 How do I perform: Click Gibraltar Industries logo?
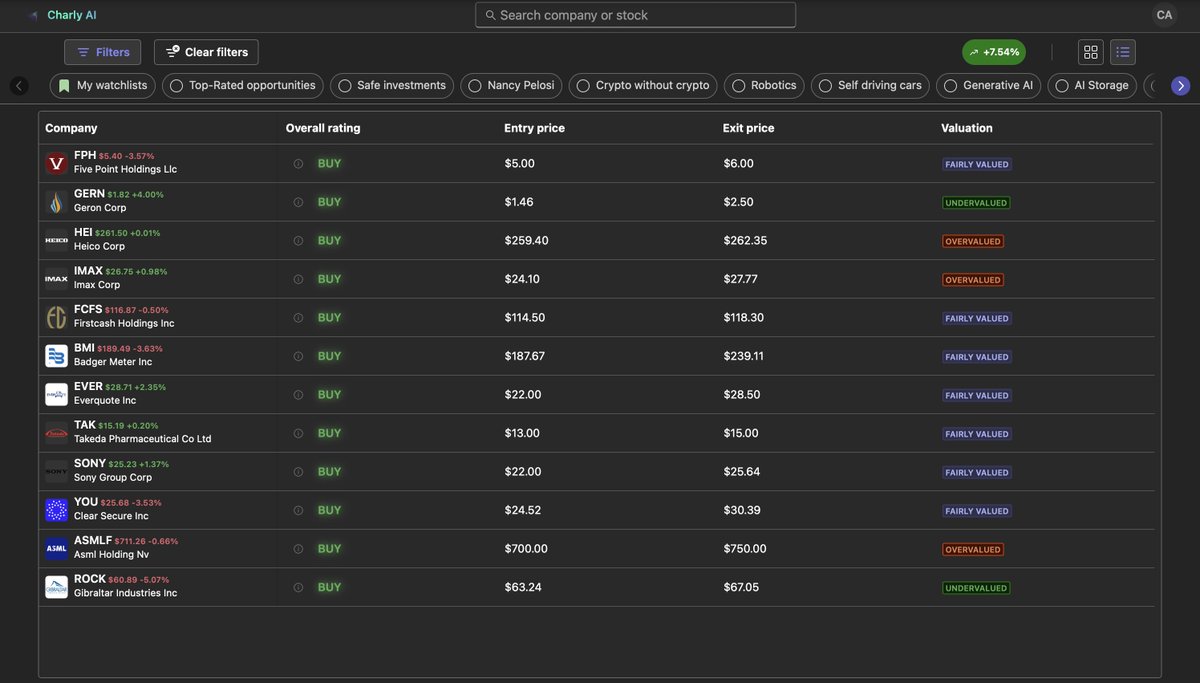57,587
